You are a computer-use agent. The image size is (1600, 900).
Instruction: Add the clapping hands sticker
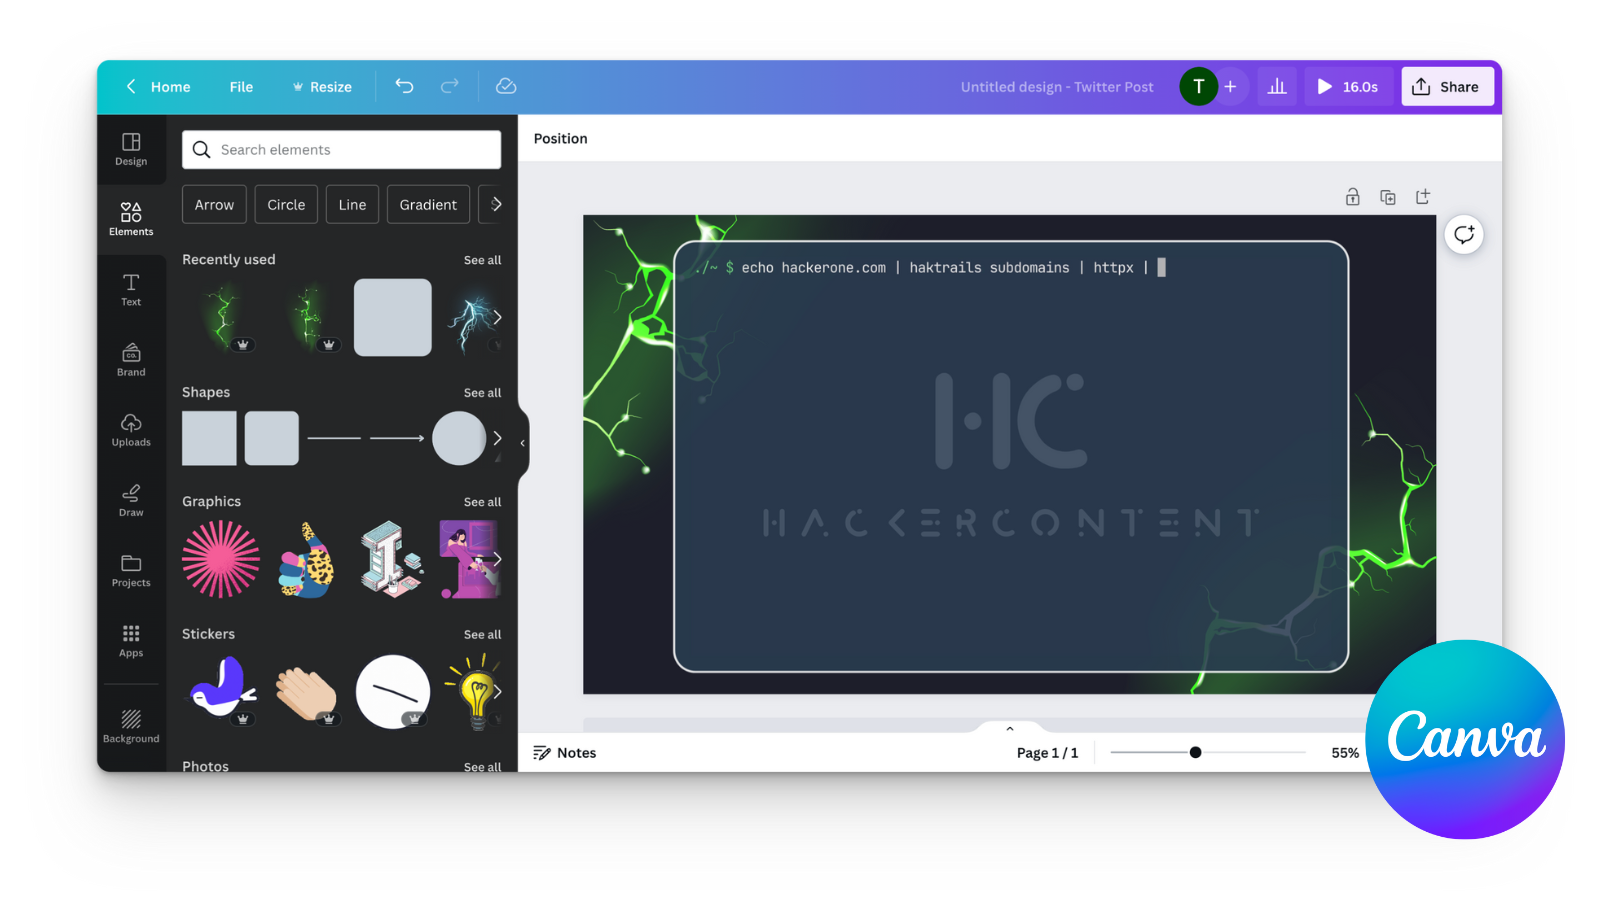click(x=307, y=692)
